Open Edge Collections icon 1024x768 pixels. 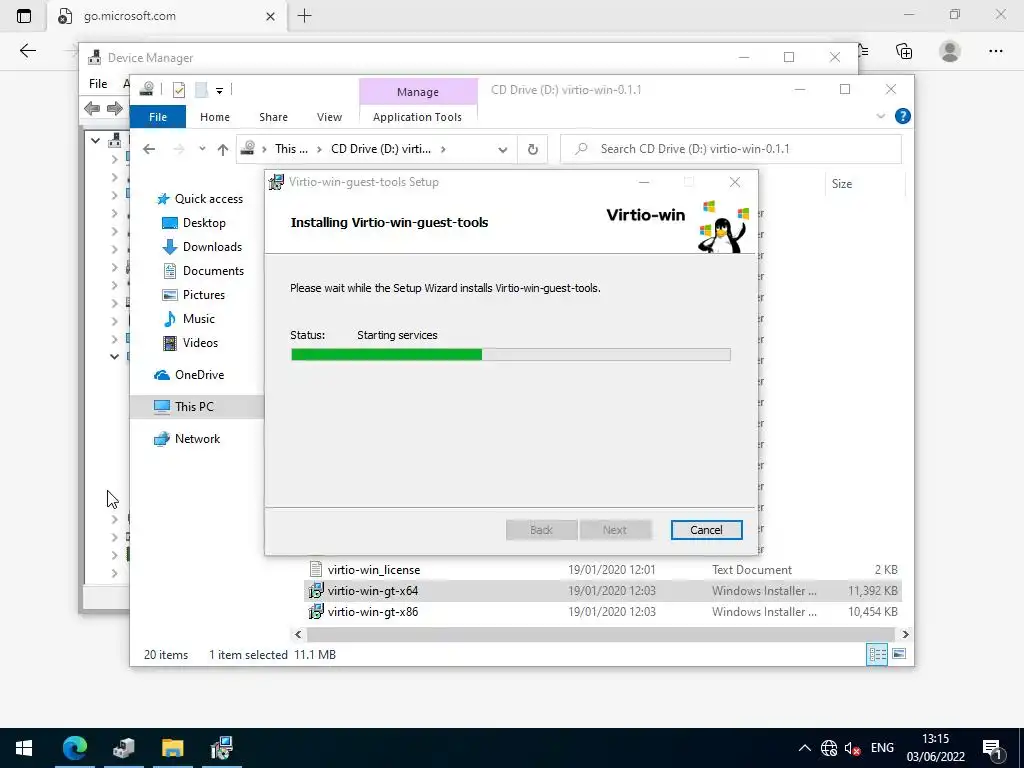(904, 51)
